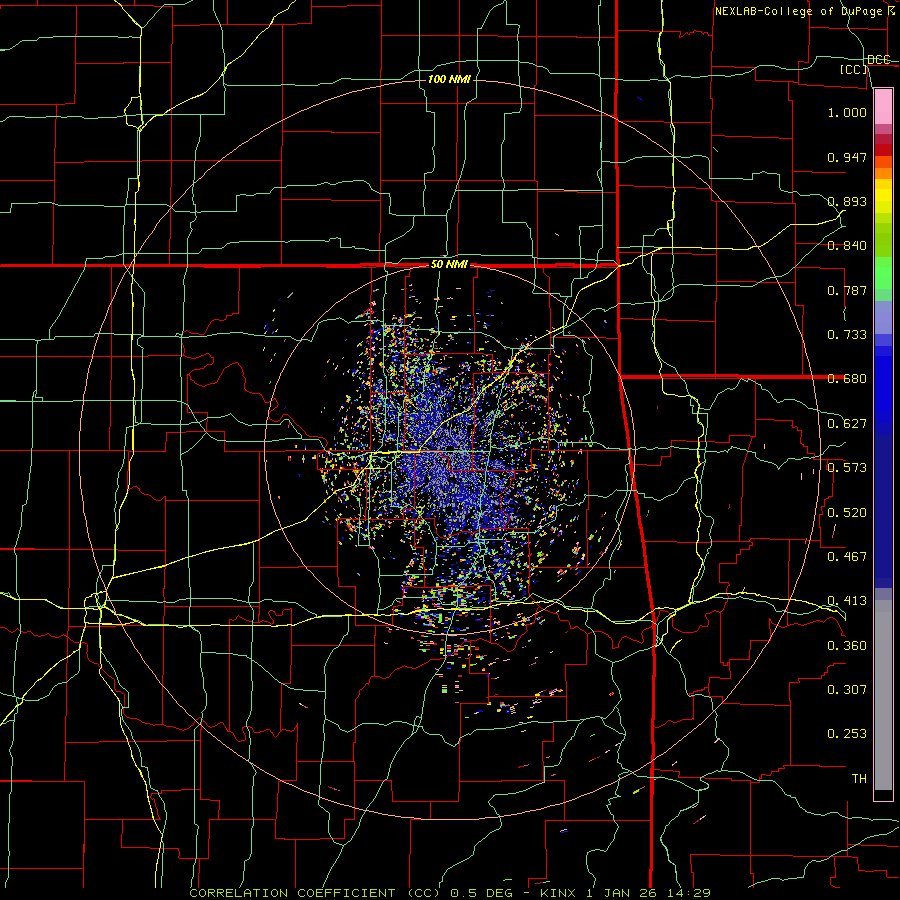900x900 pixels.
Task: Click the NEXLAB-College of DuPage label
Action: coord(798,11)
